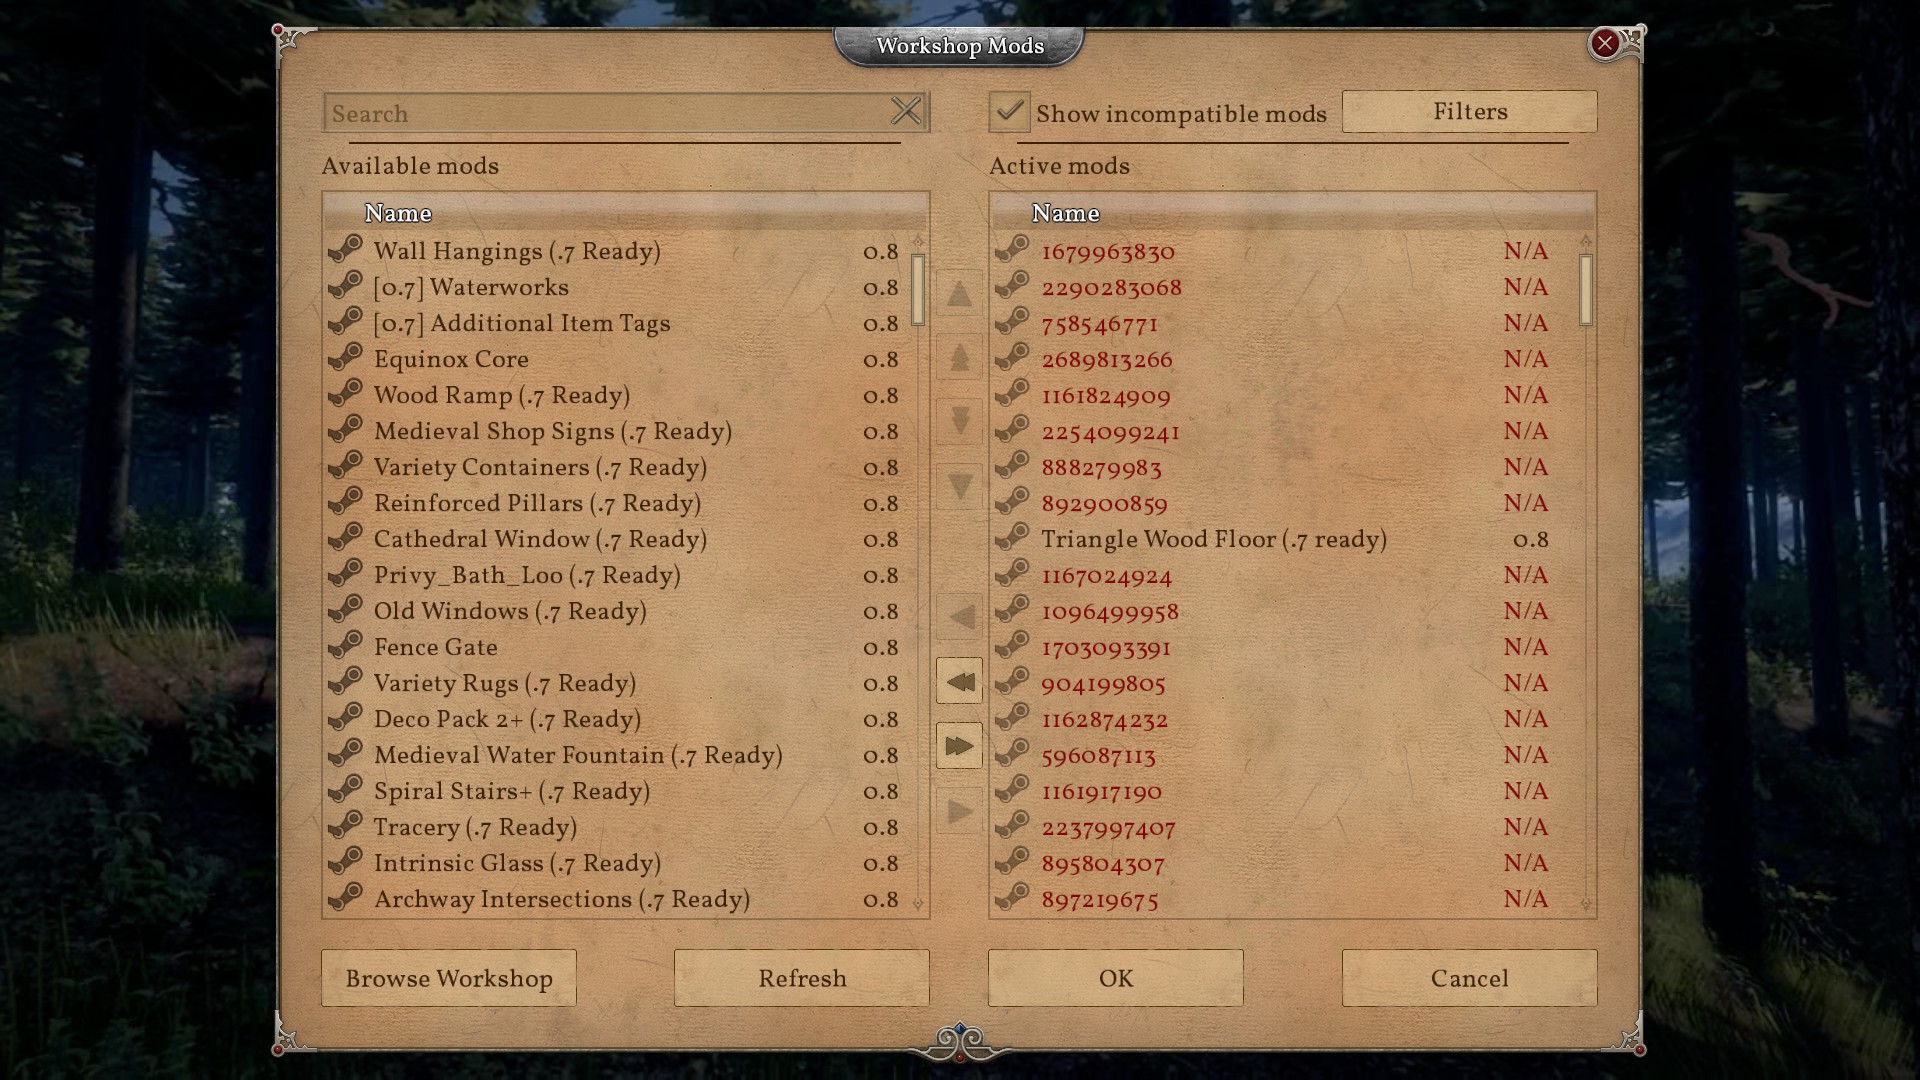Screen dimensions: 1920x1080
Task: Click the Browse Workshop button
Action: pos(448,976)
